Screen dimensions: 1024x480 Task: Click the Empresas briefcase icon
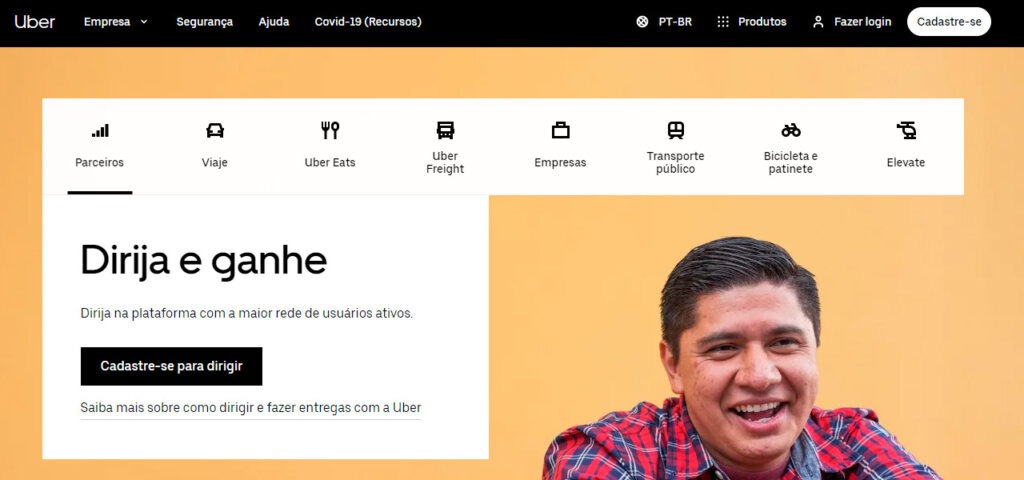[560, 131]
